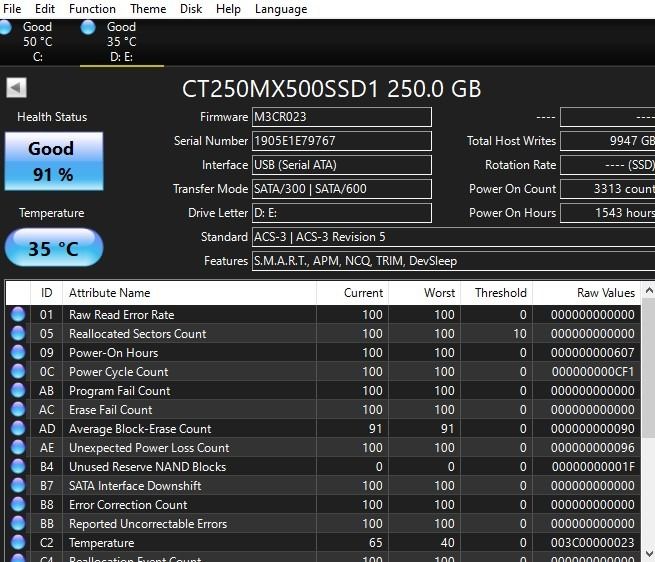The height and width of the screenshot is (562, 655).
Task: Click the Features field
Action: [x=453, y=261]
